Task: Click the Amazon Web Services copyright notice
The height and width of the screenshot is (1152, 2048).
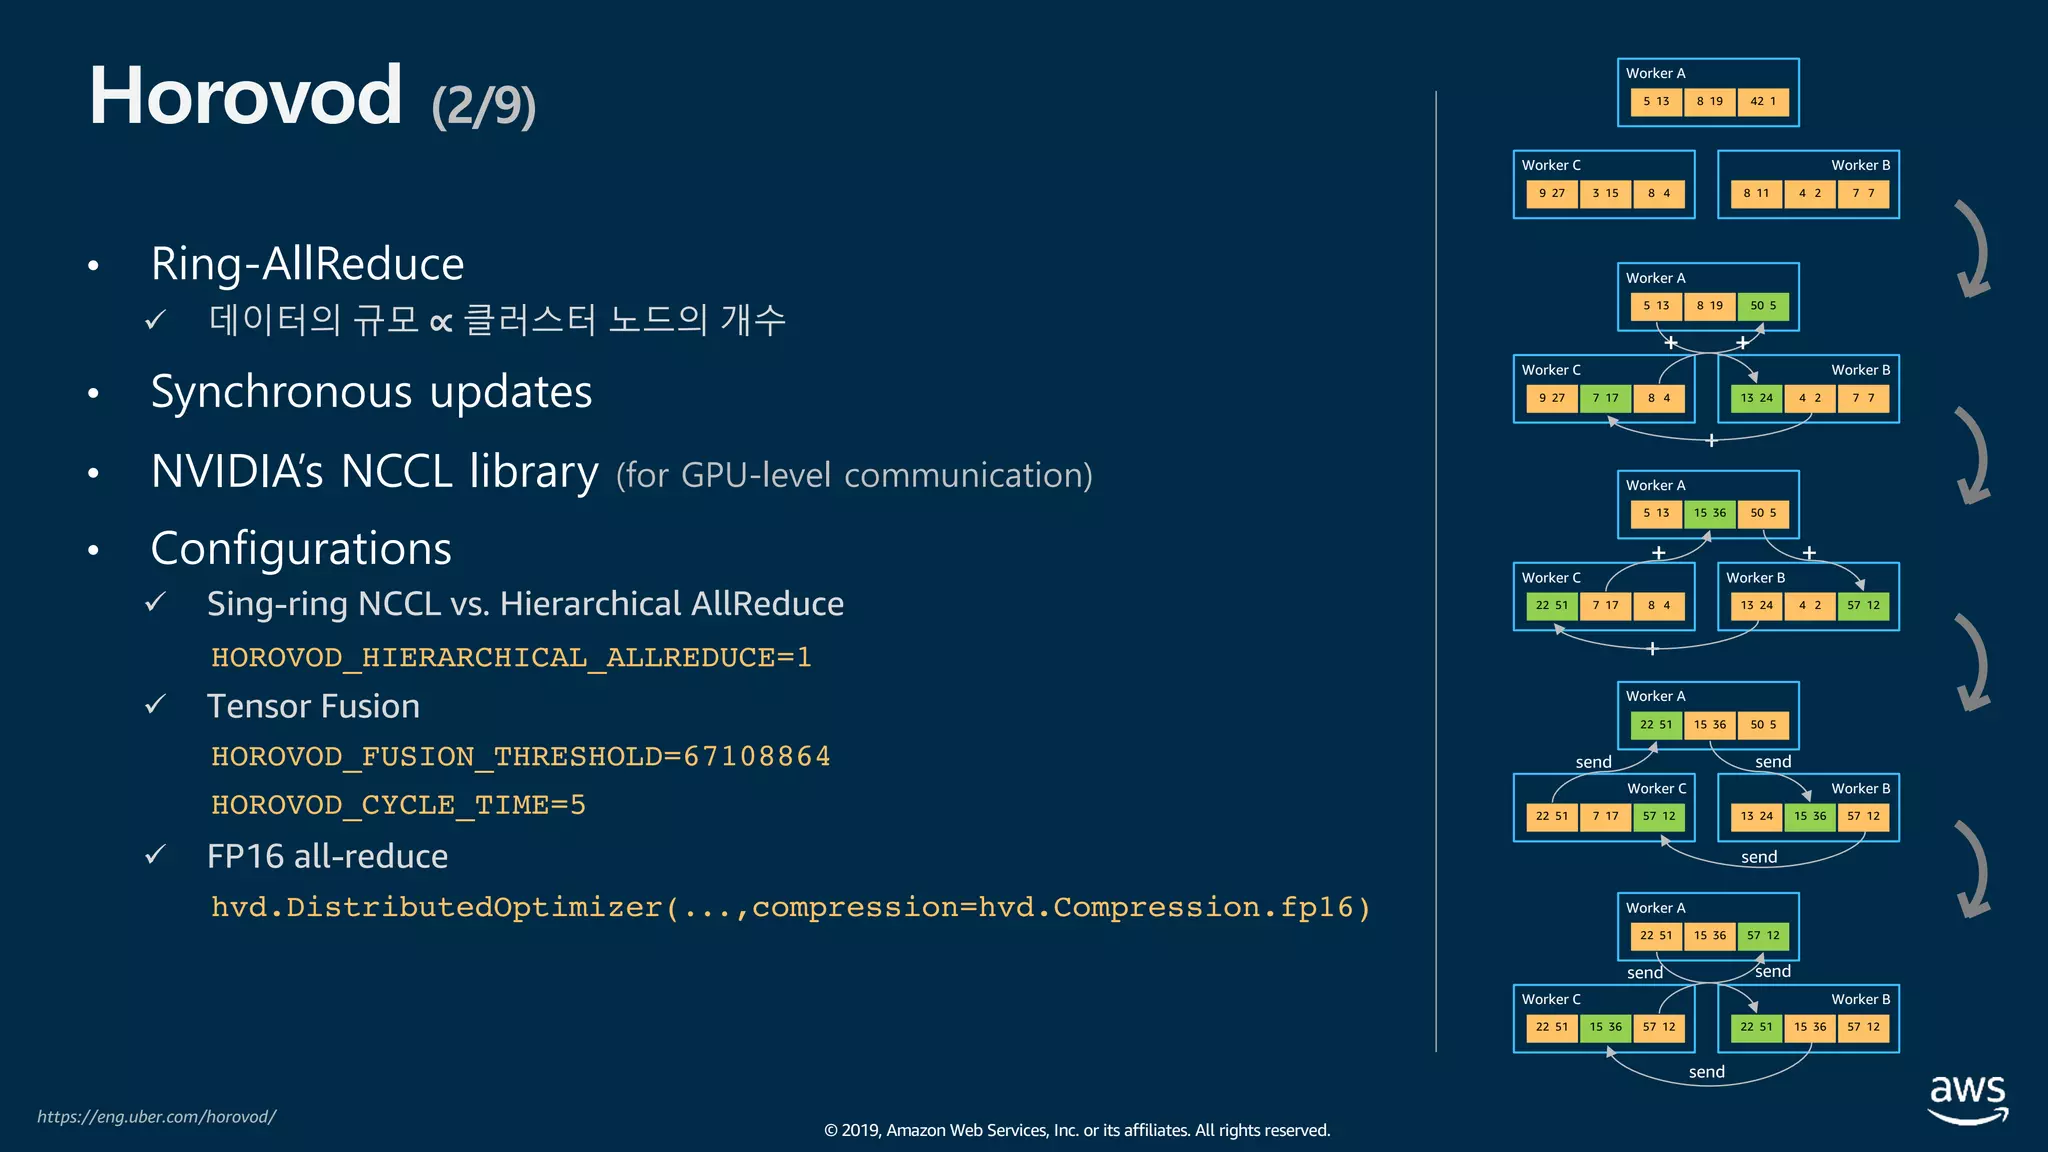Action: (1076, 1130)
